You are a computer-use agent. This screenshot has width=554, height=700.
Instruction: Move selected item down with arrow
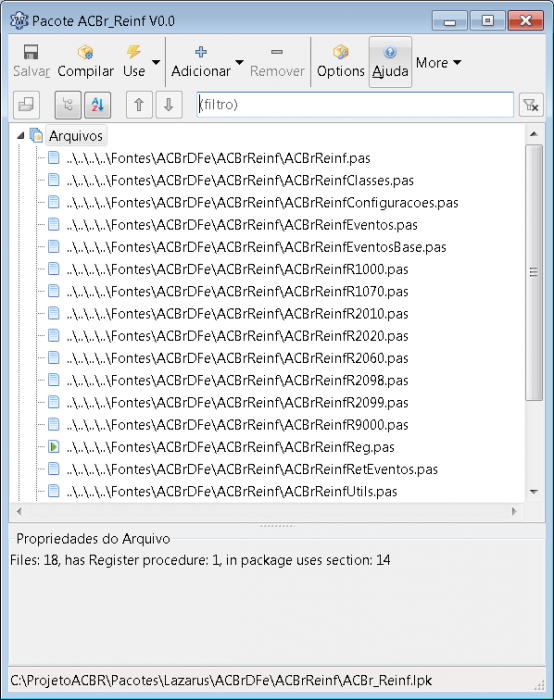click(x=168, y=105)
